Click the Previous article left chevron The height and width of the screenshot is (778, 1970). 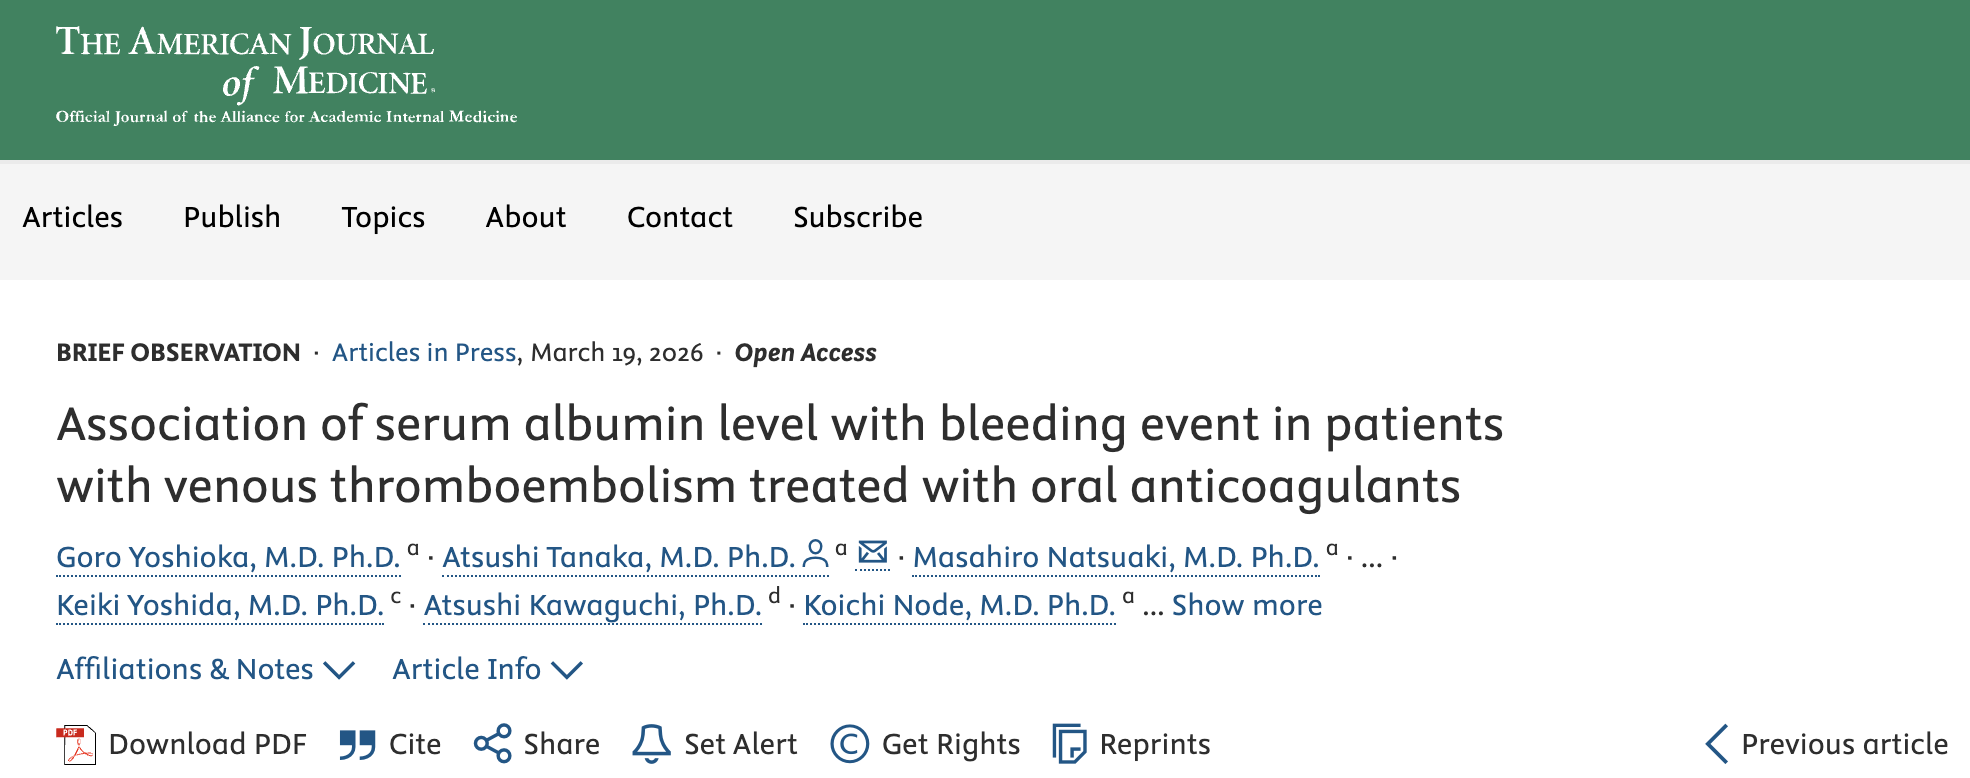coord(1716,744)
